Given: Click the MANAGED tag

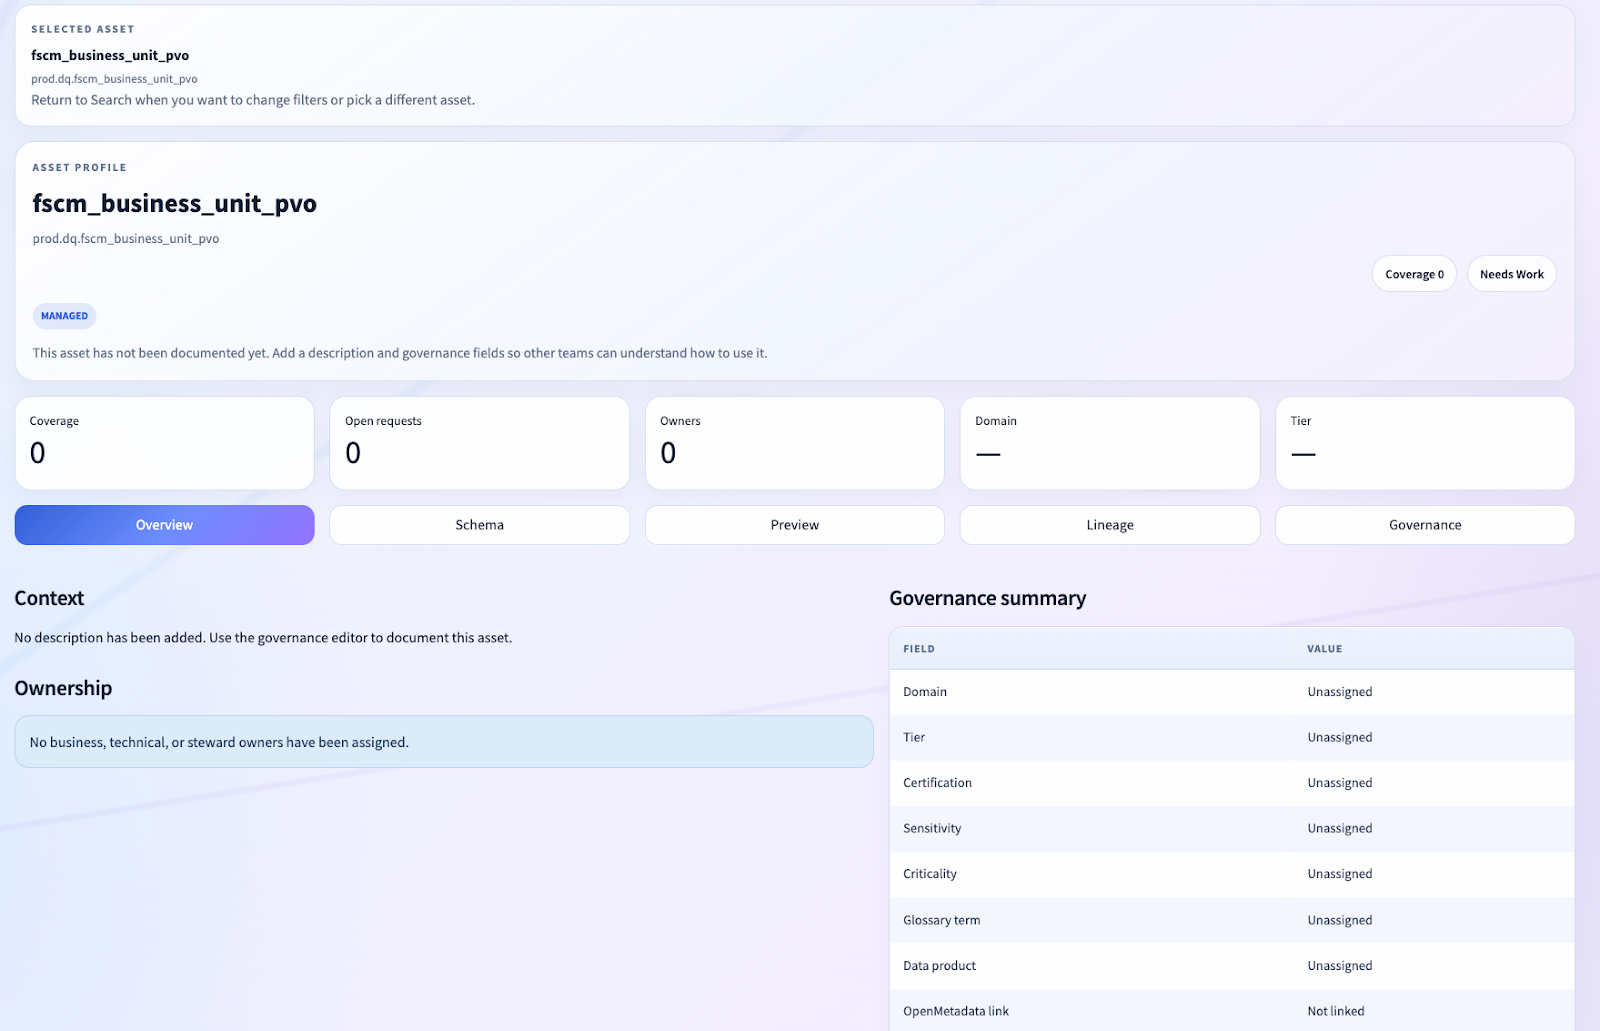Looking at the screenshot, I should pyautogui.click(x=65, y=316).
